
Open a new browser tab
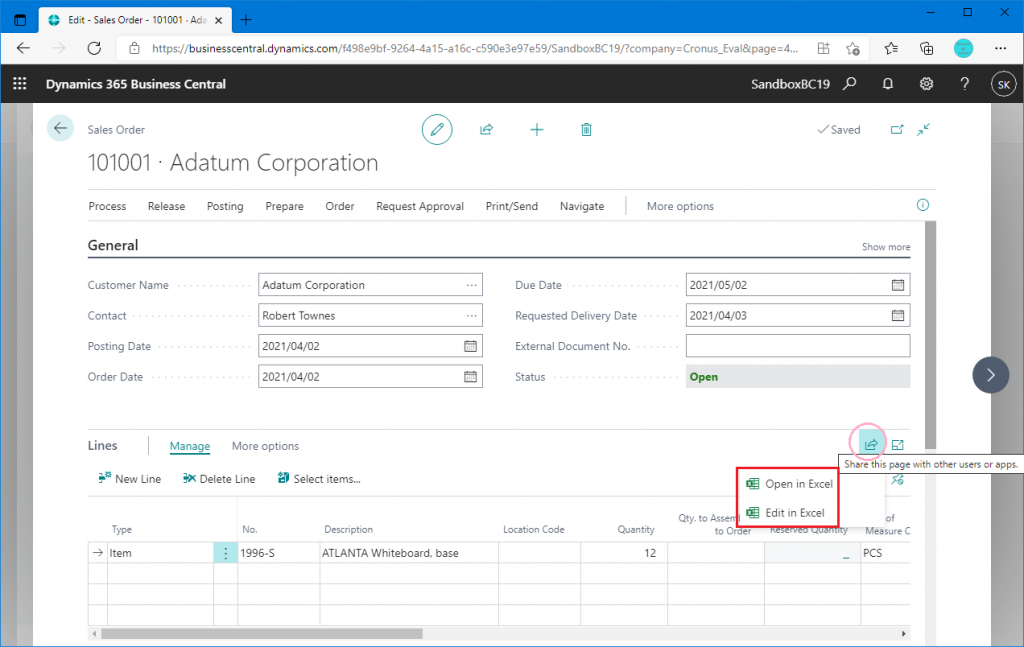point(246,20)
